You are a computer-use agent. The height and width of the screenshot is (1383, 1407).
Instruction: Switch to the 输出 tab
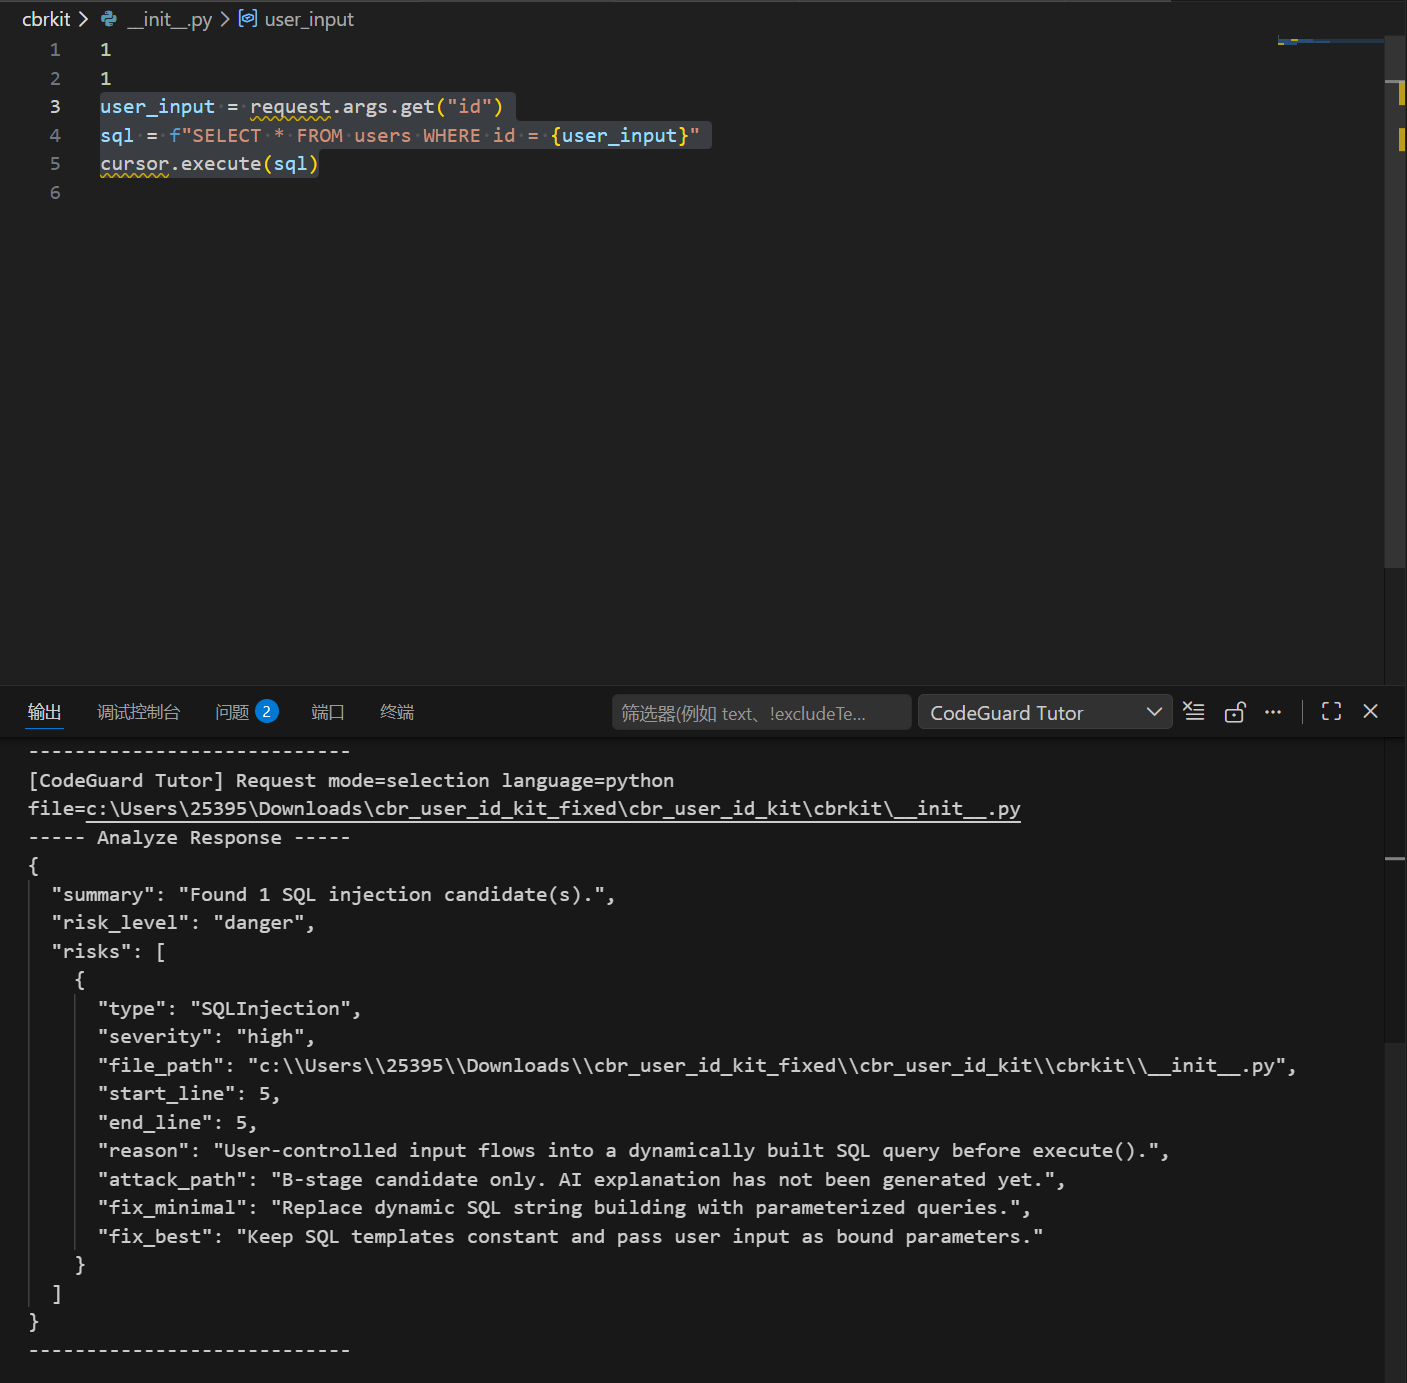44,712
